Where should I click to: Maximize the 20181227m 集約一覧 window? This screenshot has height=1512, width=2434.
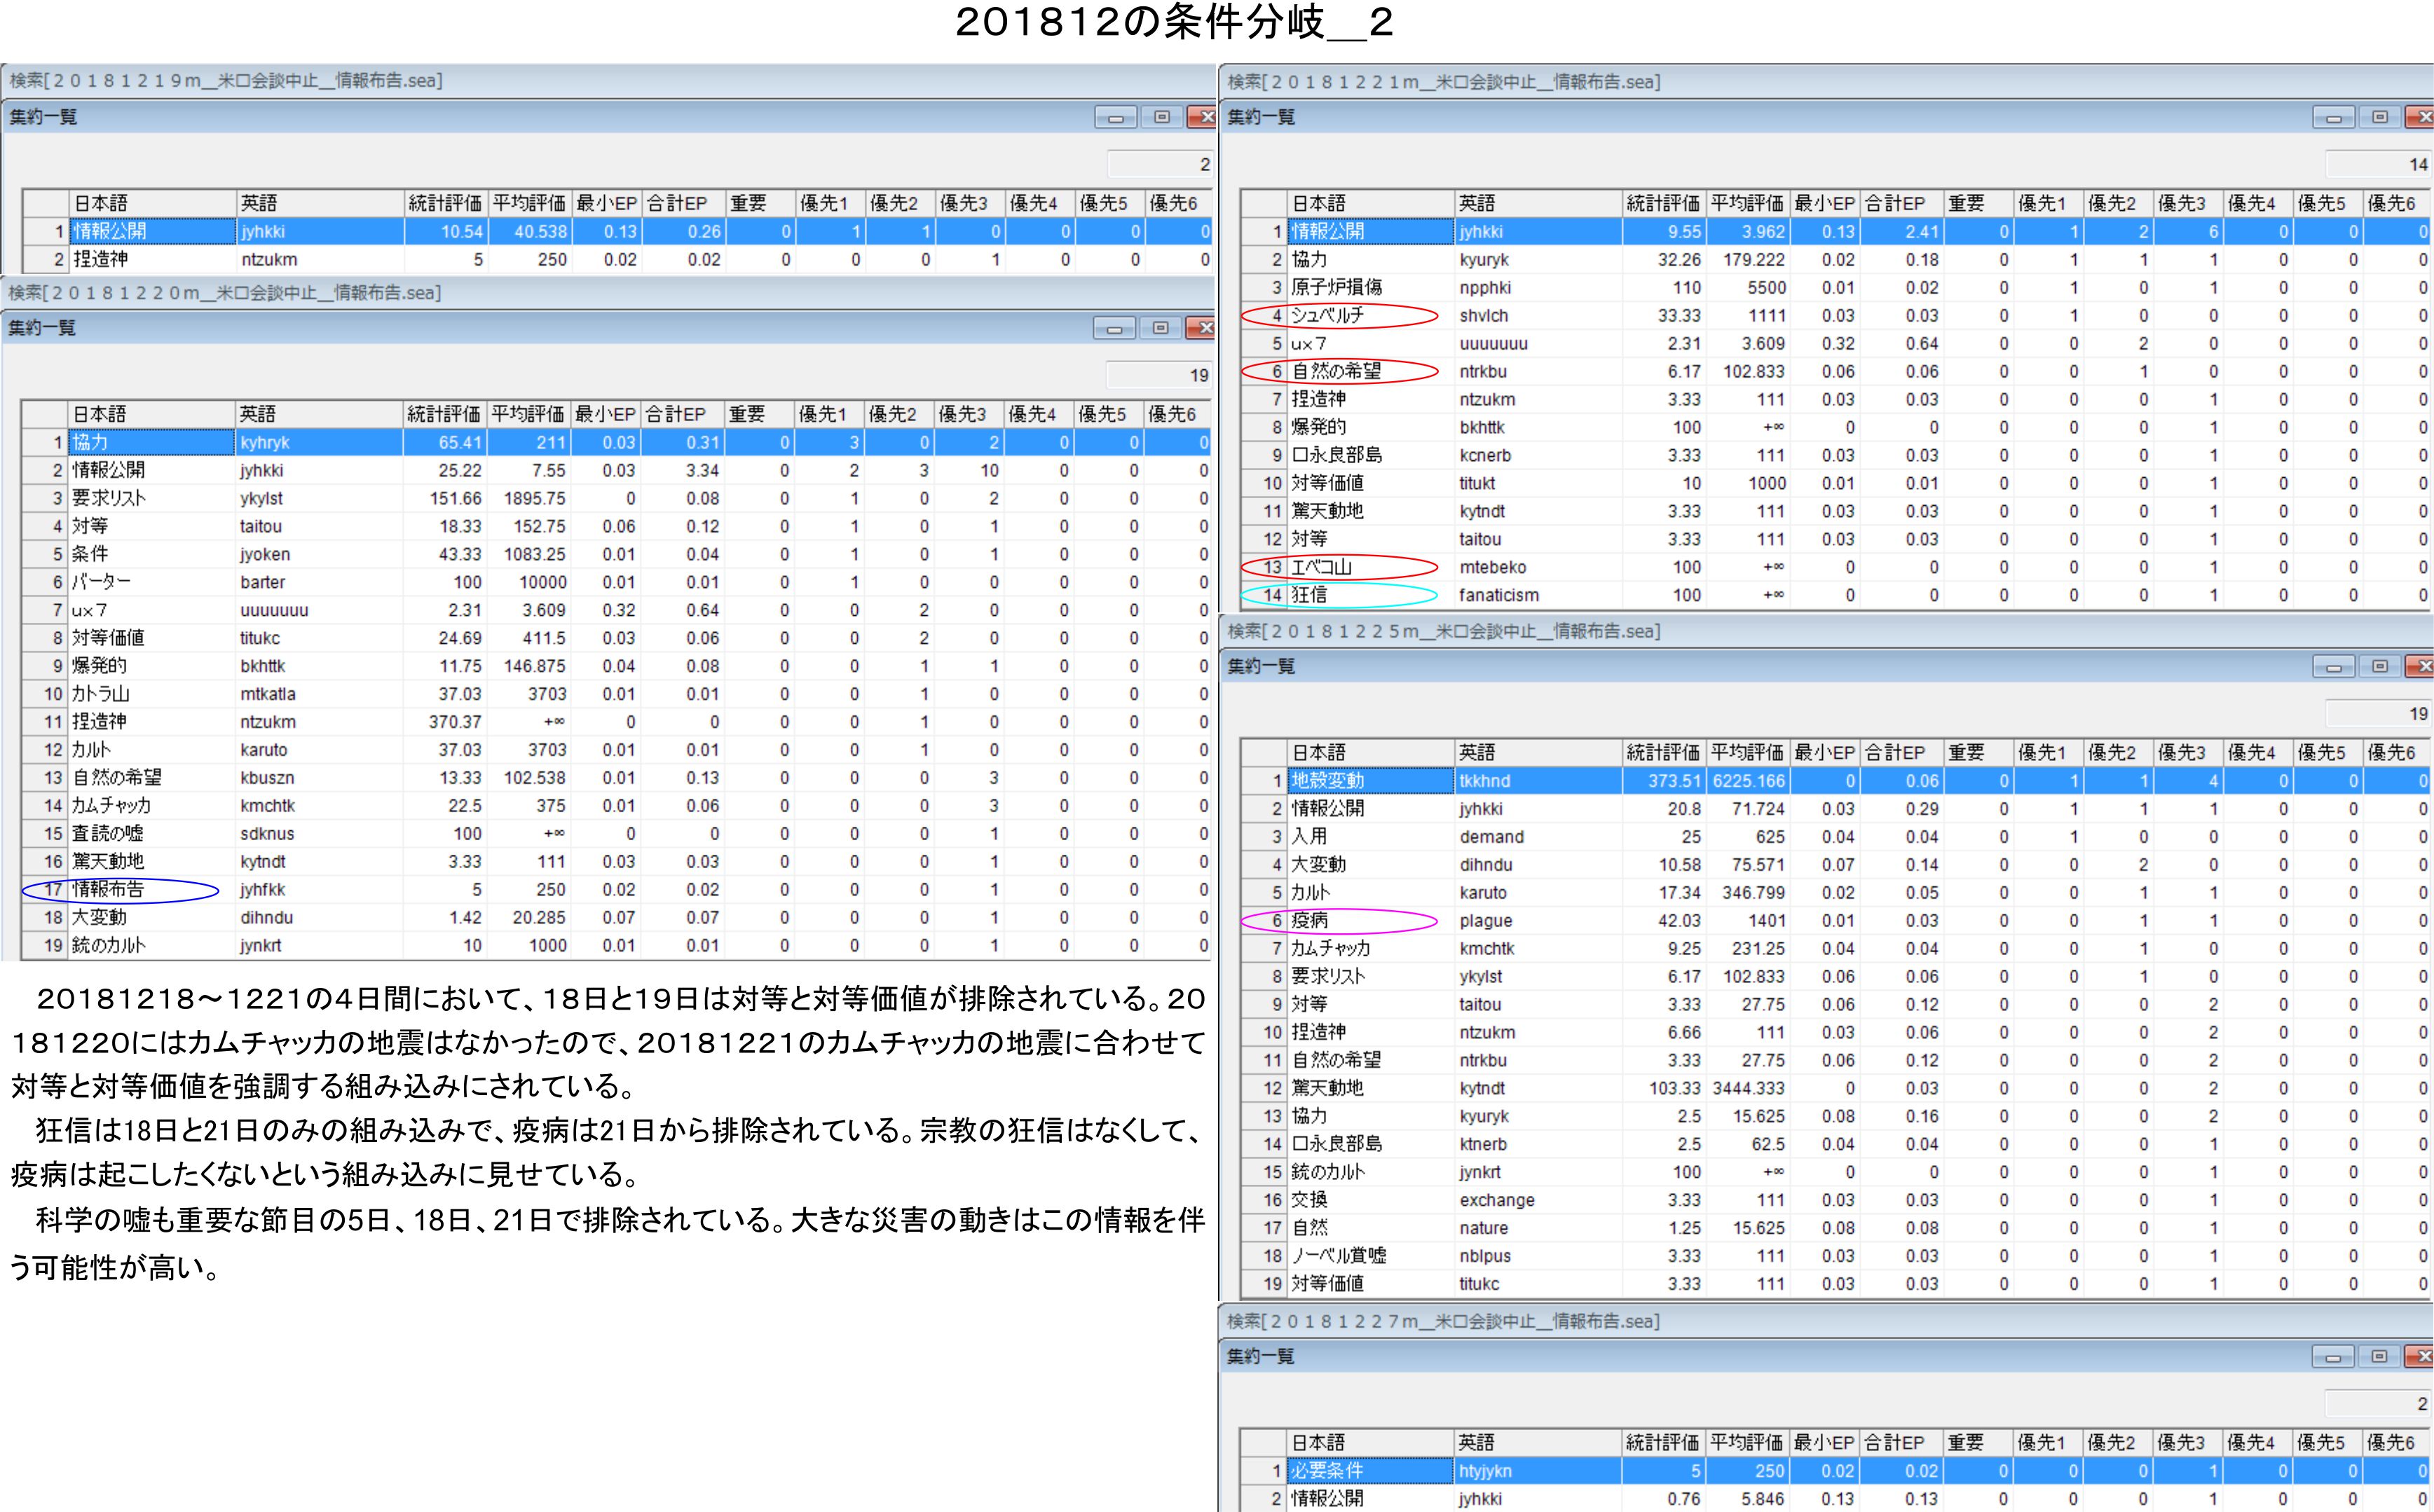click(2379, 1357)
